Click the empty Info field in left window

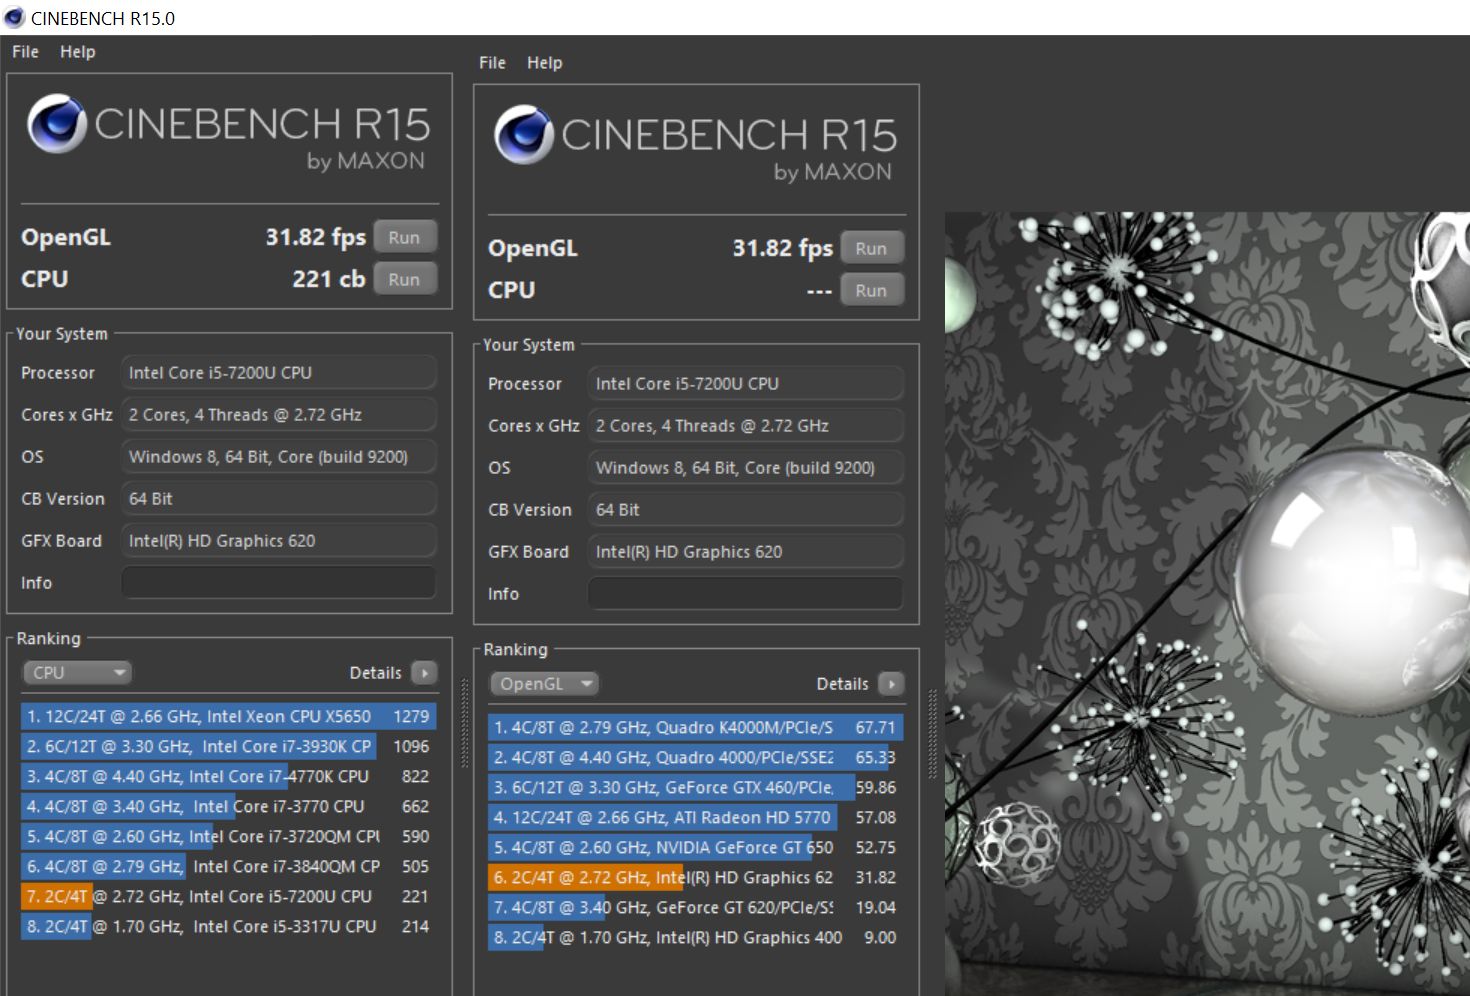pyautogui.click(x=279, y=583)
